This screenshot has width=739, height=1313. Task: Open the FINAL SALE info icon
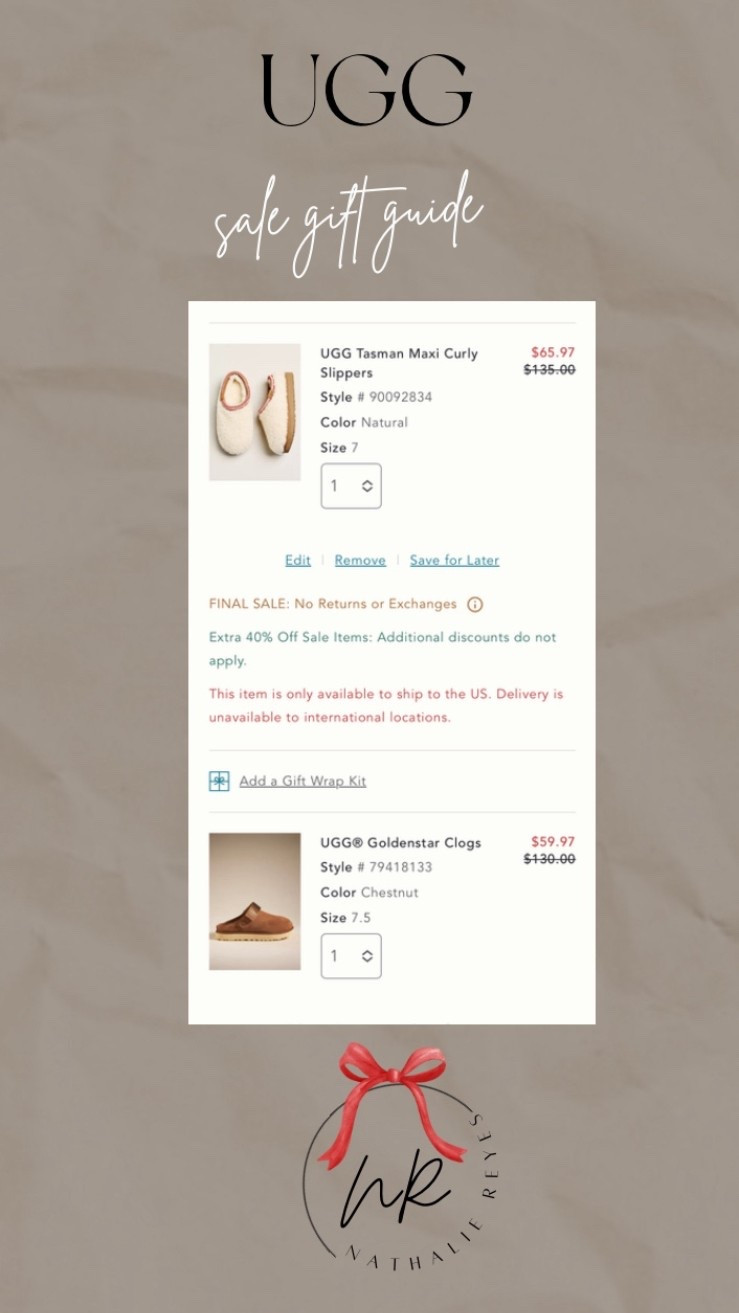coord(476,604)
